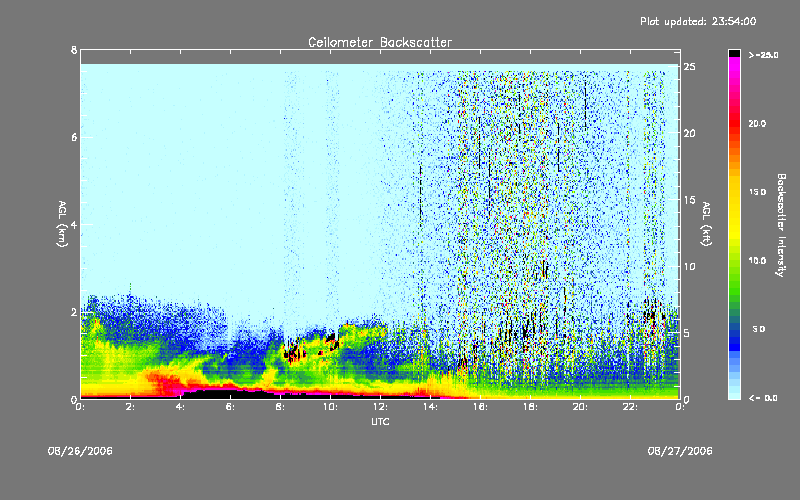The width and height of the screenshot is (800, 500).
Task: Click the end date 08/27/2006
Action: pos(680,451)
